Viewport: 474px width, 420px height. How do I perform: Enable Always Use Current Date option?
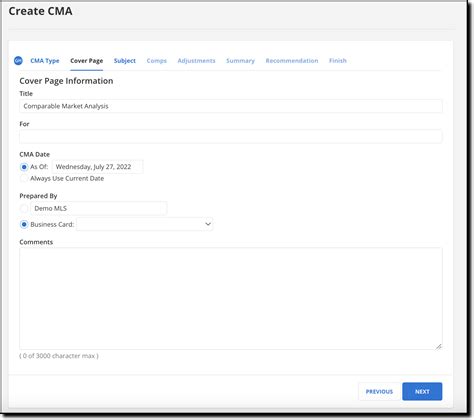24,179
